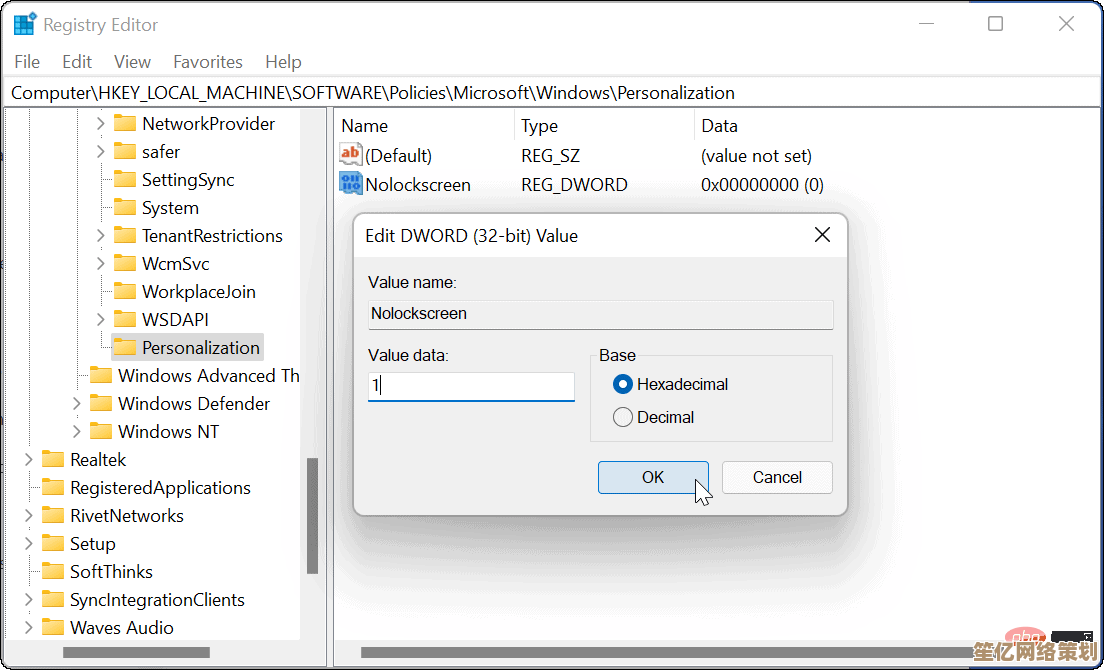Select the RegisteredApplications folder icon
This screenshot has width=1104, height=670.
pos(53,488)
